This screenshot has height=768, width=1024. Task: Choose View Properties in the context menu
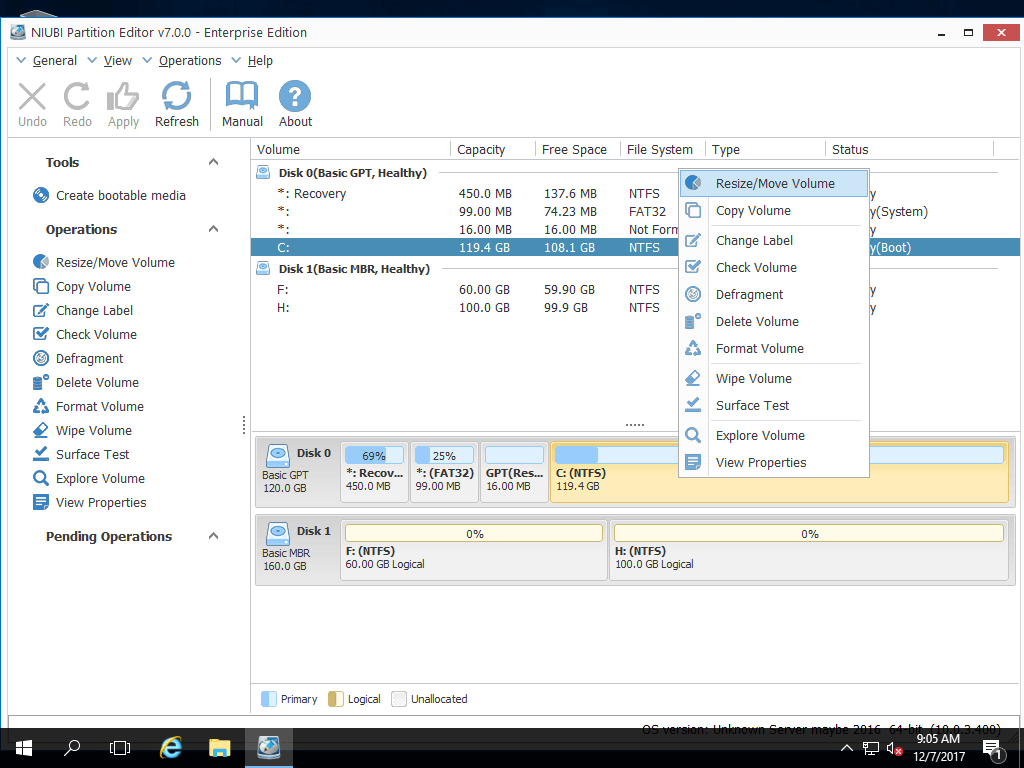click(x=774, y=462)
